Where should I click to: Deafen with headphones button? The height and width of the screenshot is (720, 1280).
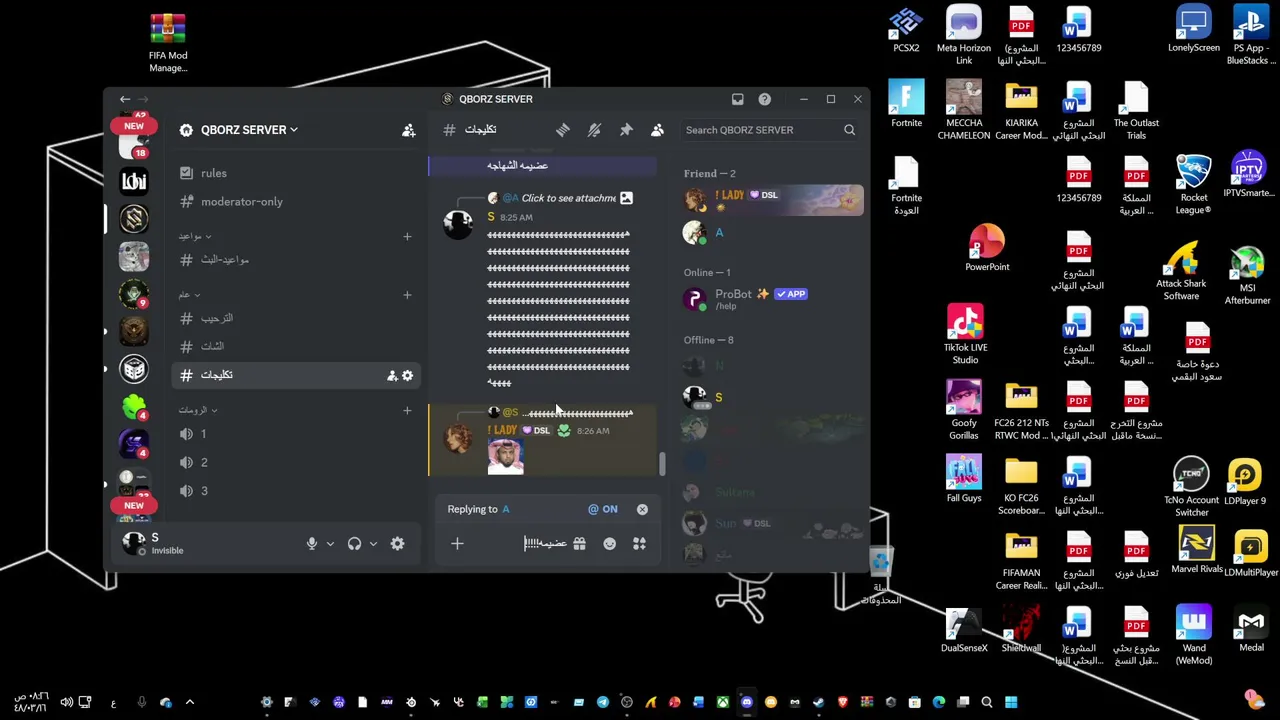click(354, 543)
